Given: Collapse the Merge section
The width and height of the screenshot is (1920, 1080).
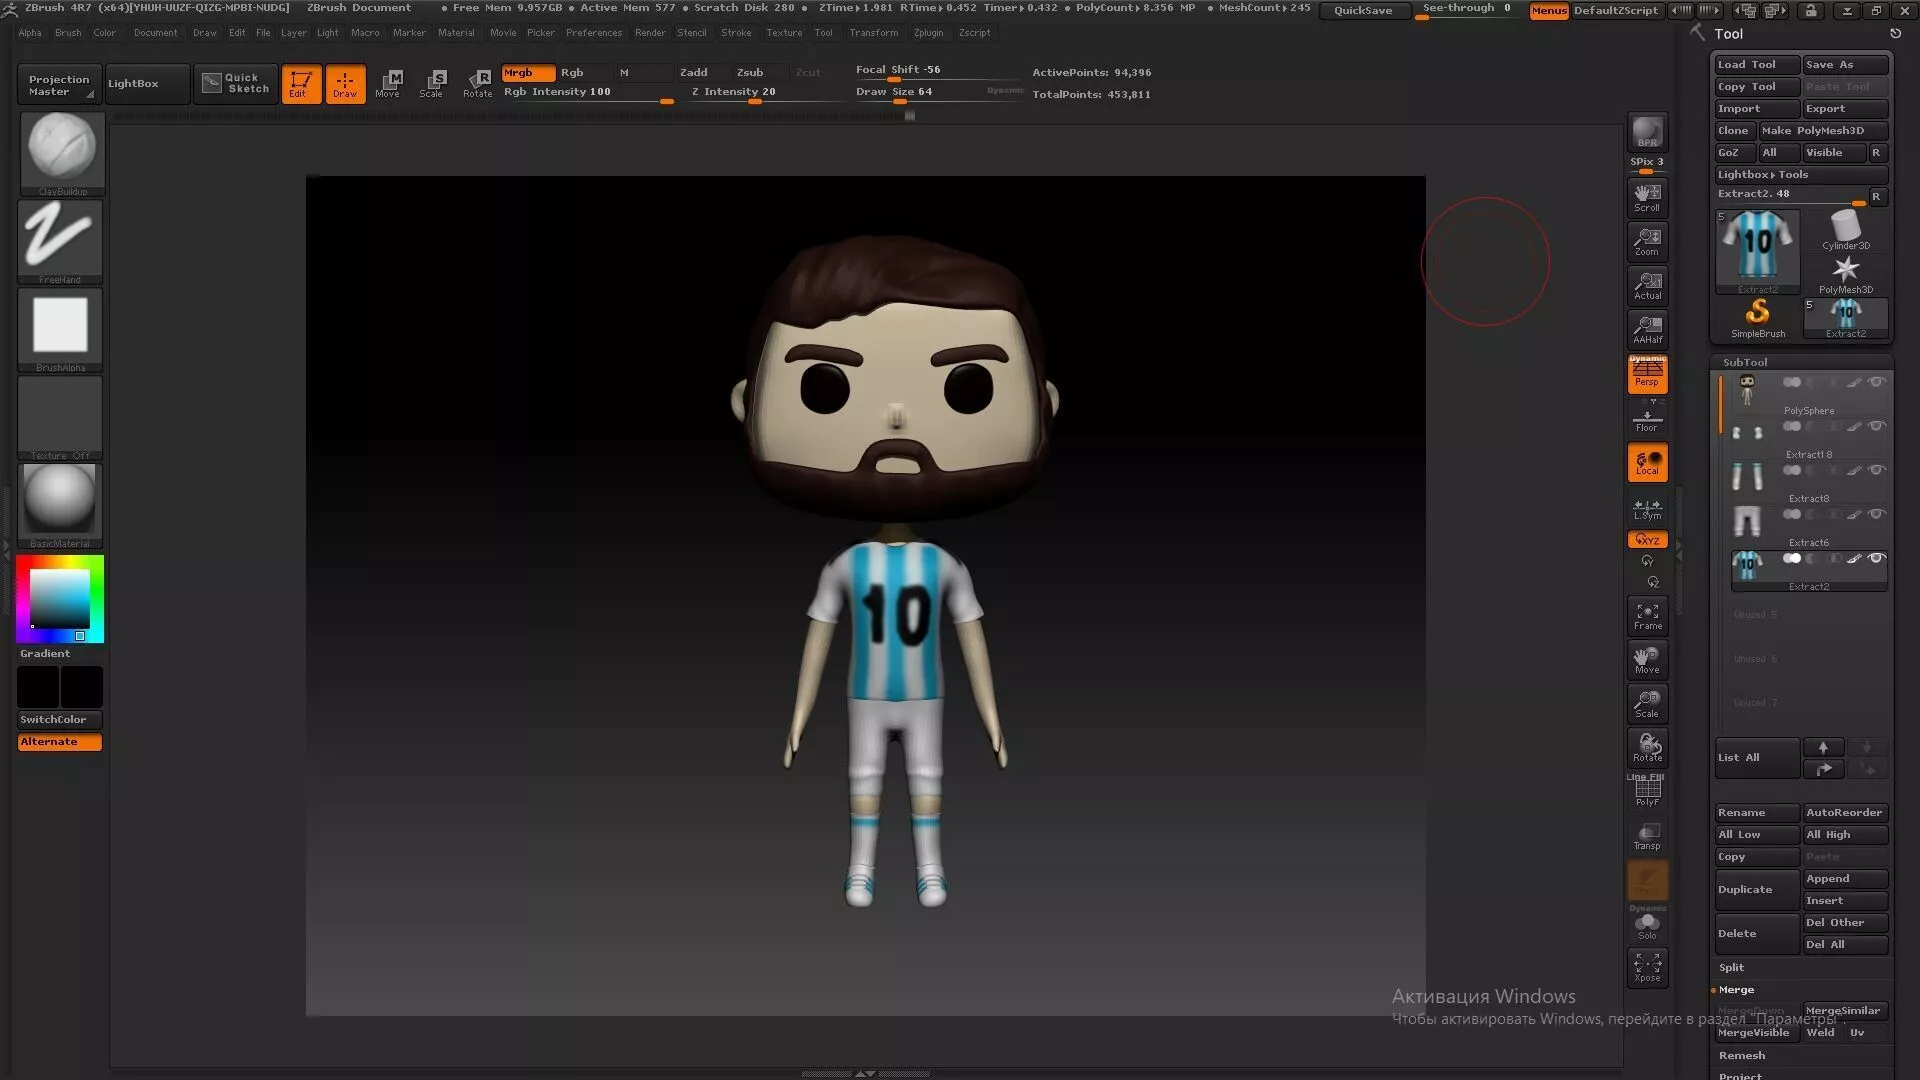Looking at the screenshot, I should [x=1736, y=990].
